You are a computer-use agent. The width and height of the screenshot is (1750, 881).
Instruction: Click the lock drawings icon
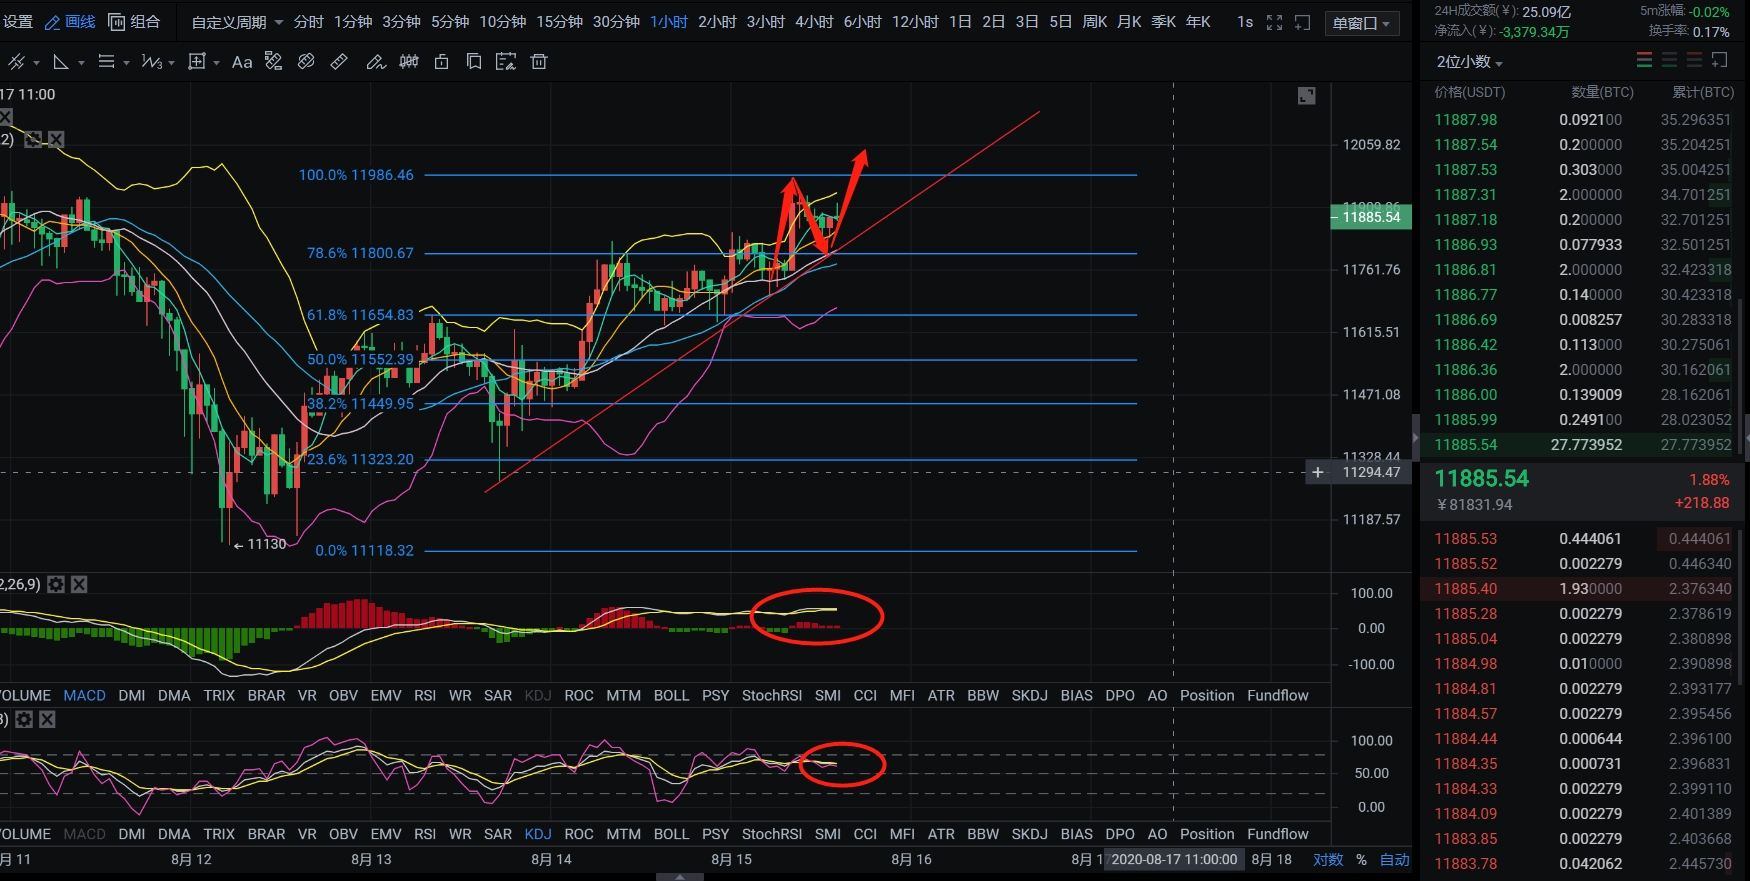pyautogui.click(x=441, y=62)
